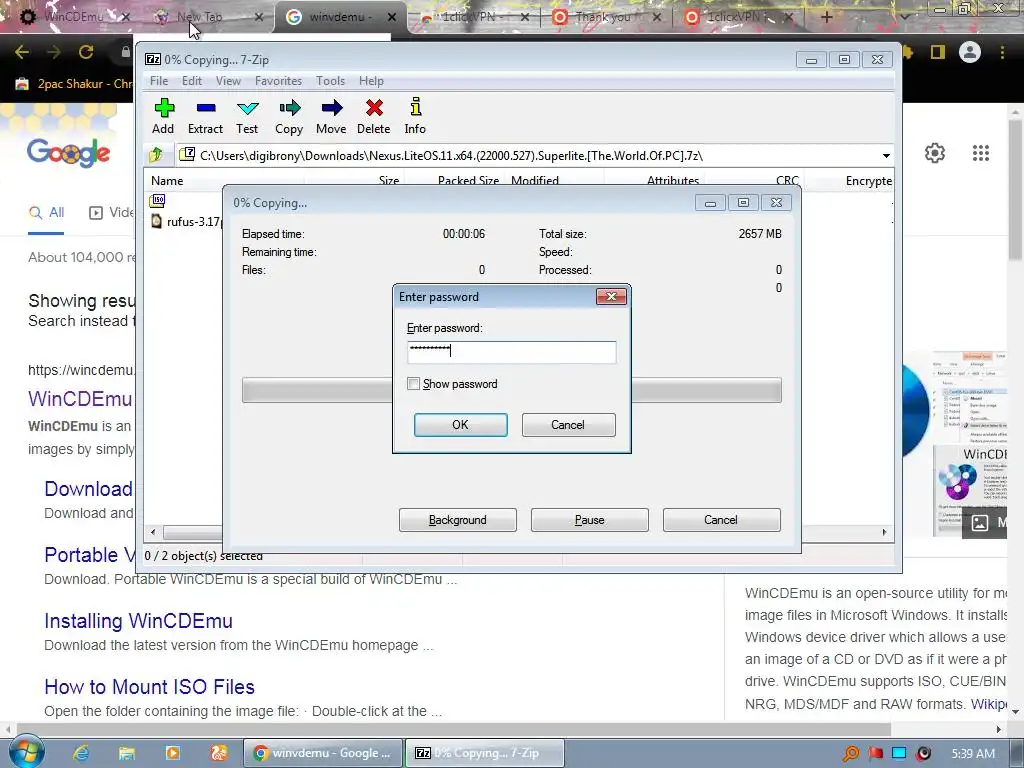Click the Google logo

[68, 153]
